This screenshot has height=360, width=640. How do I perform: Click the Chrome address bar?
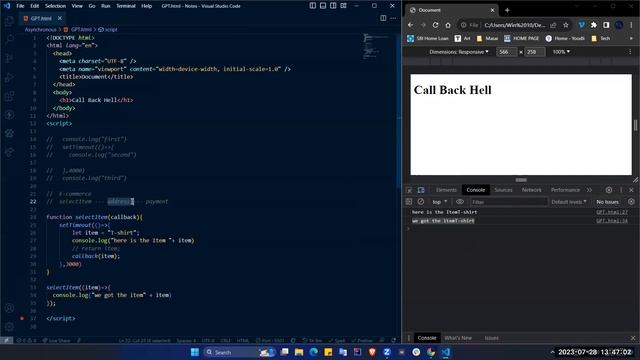pyautogui.click(x=514, y=25)
